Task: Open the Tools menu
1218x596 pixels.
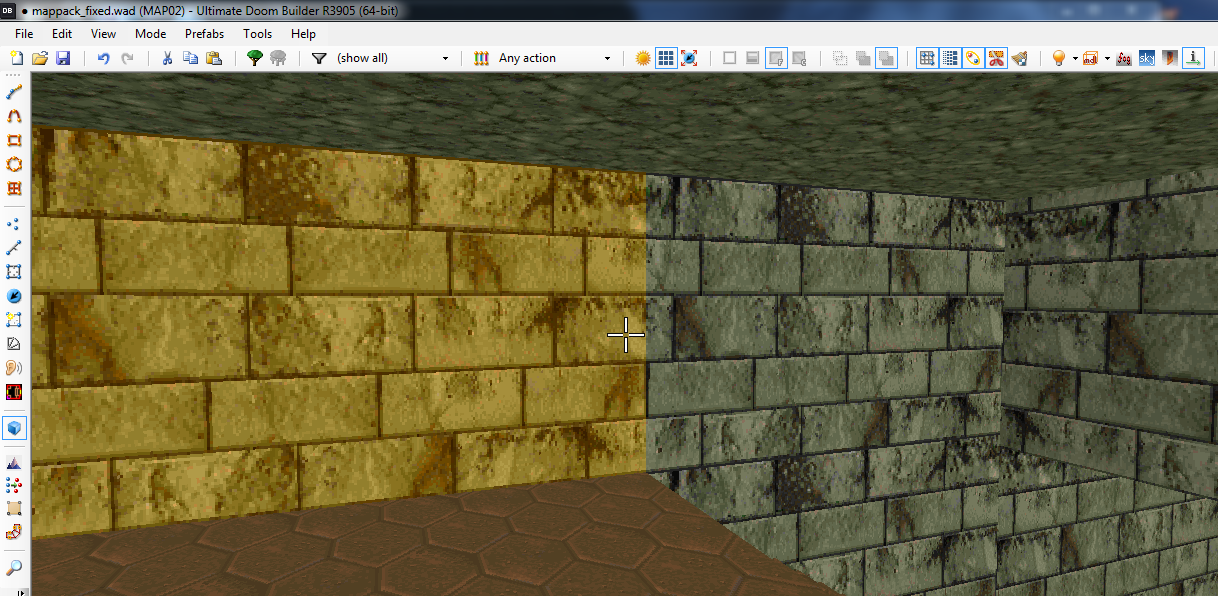Action: 257,33
